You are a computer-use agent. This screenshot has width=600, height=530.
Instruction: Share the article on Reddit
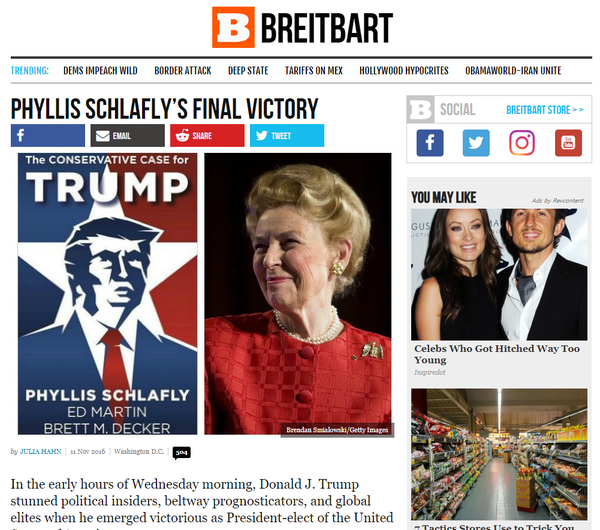[x=207, y=135]
